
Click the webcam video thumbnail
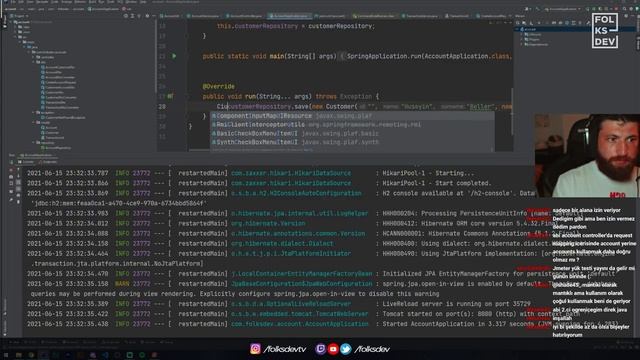click(587, 156)
